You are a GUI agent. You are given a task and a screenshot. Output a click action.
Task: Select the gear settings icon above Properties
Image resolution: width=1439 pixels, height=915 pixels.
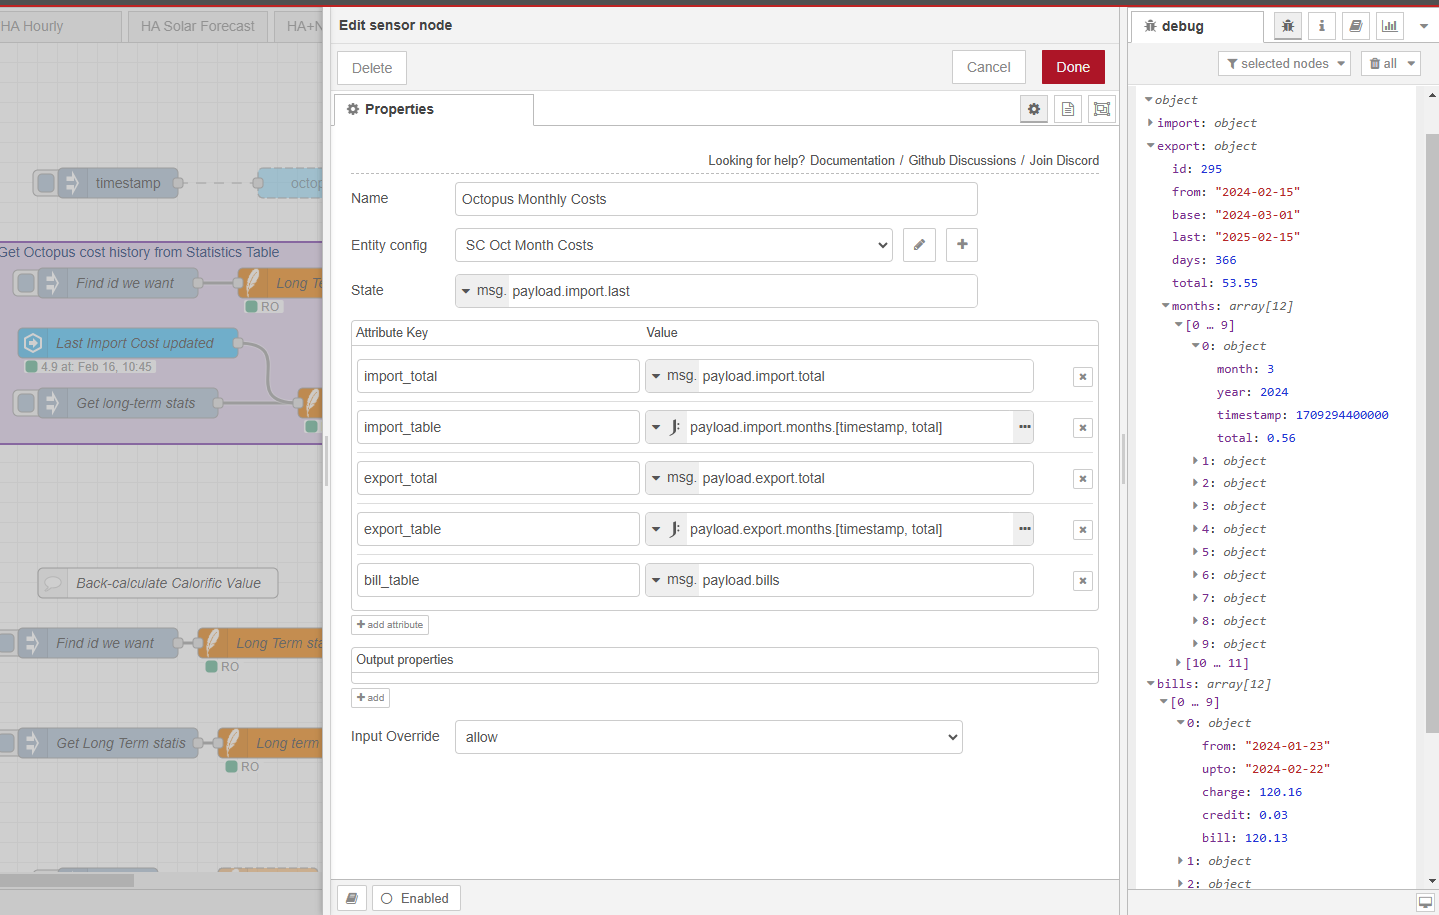[x=1034, y=109]
